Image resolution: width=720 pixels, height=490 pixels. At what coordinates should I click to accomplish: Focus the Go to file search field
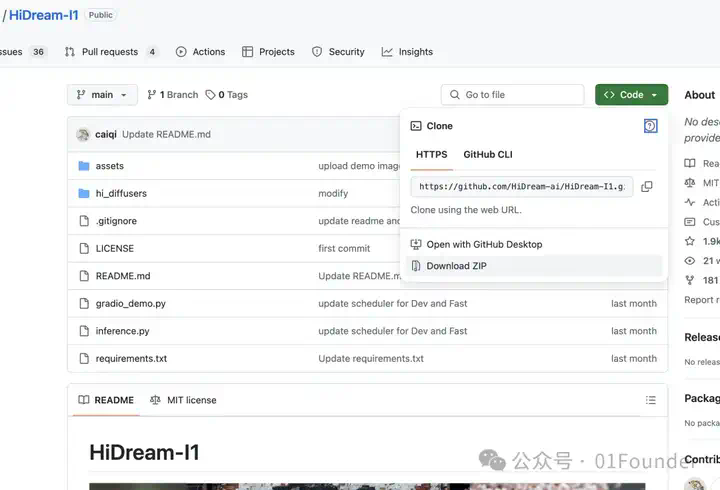click(512, 95)
